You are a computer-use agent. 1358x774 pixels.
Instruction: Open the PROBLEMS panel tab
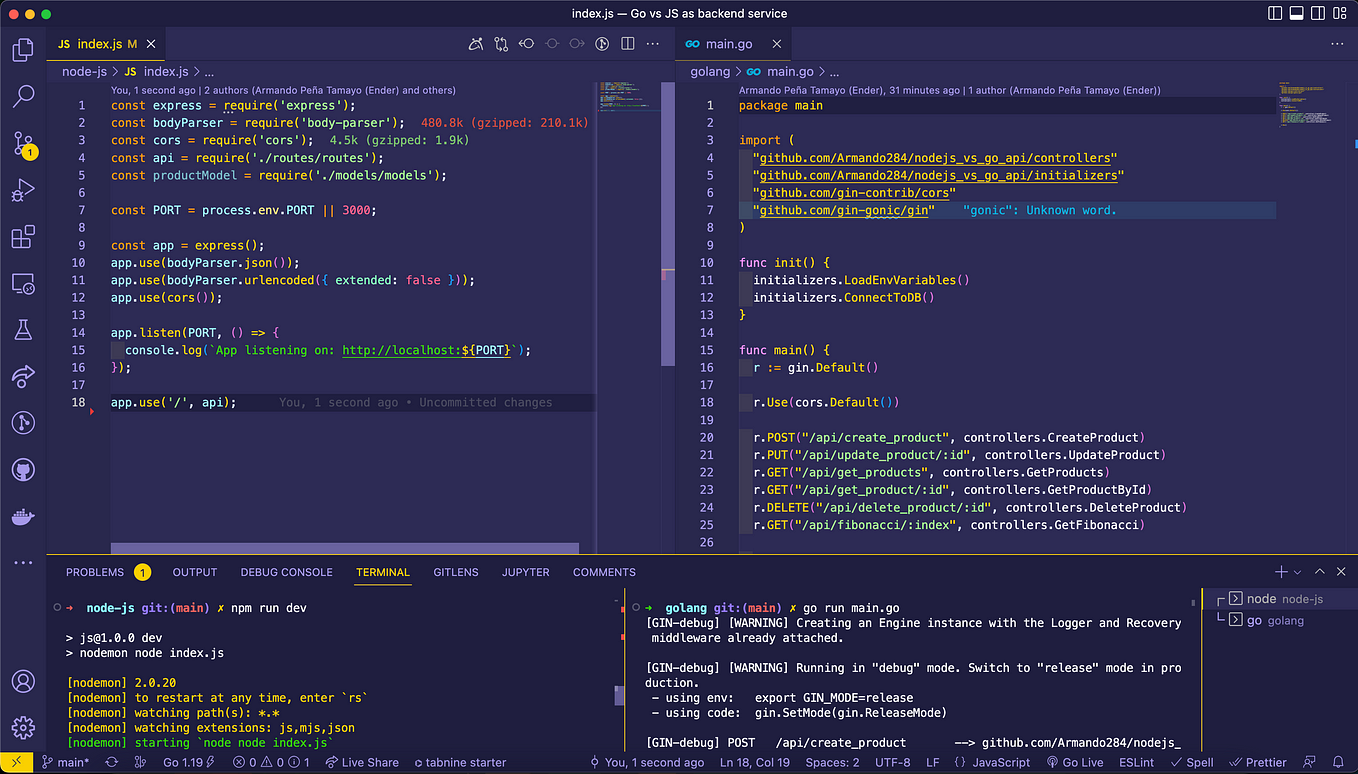click(x=107, y=572)
